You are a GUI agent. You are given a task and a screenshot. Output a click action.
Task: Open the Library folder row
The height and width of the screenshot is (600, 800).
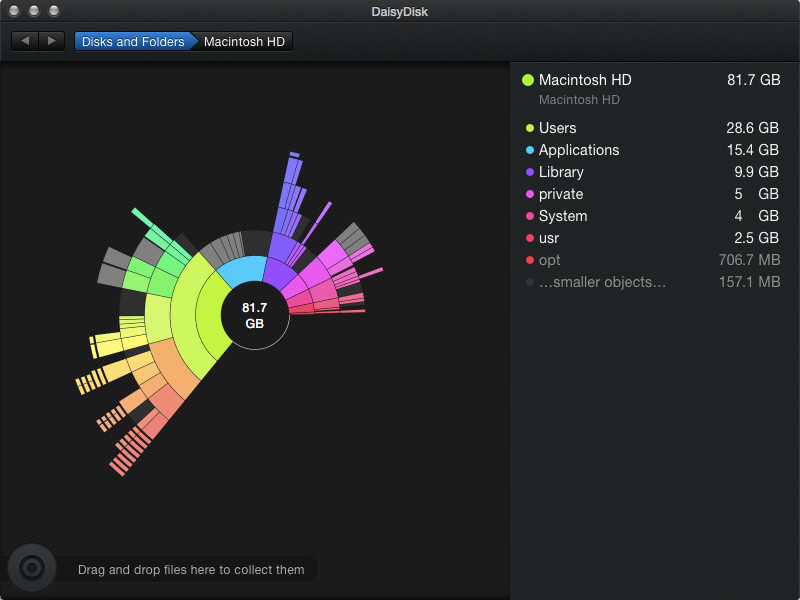(x=652, y=172)
